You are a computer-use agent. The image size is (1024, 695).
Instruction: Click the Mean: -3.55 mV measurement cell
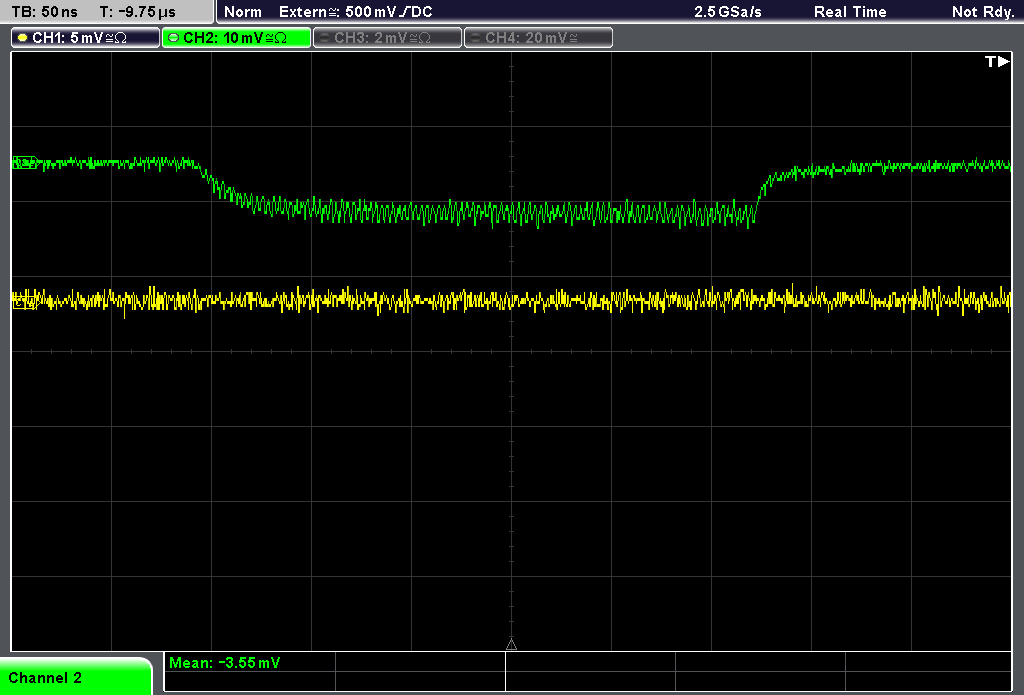pos(249,662)
